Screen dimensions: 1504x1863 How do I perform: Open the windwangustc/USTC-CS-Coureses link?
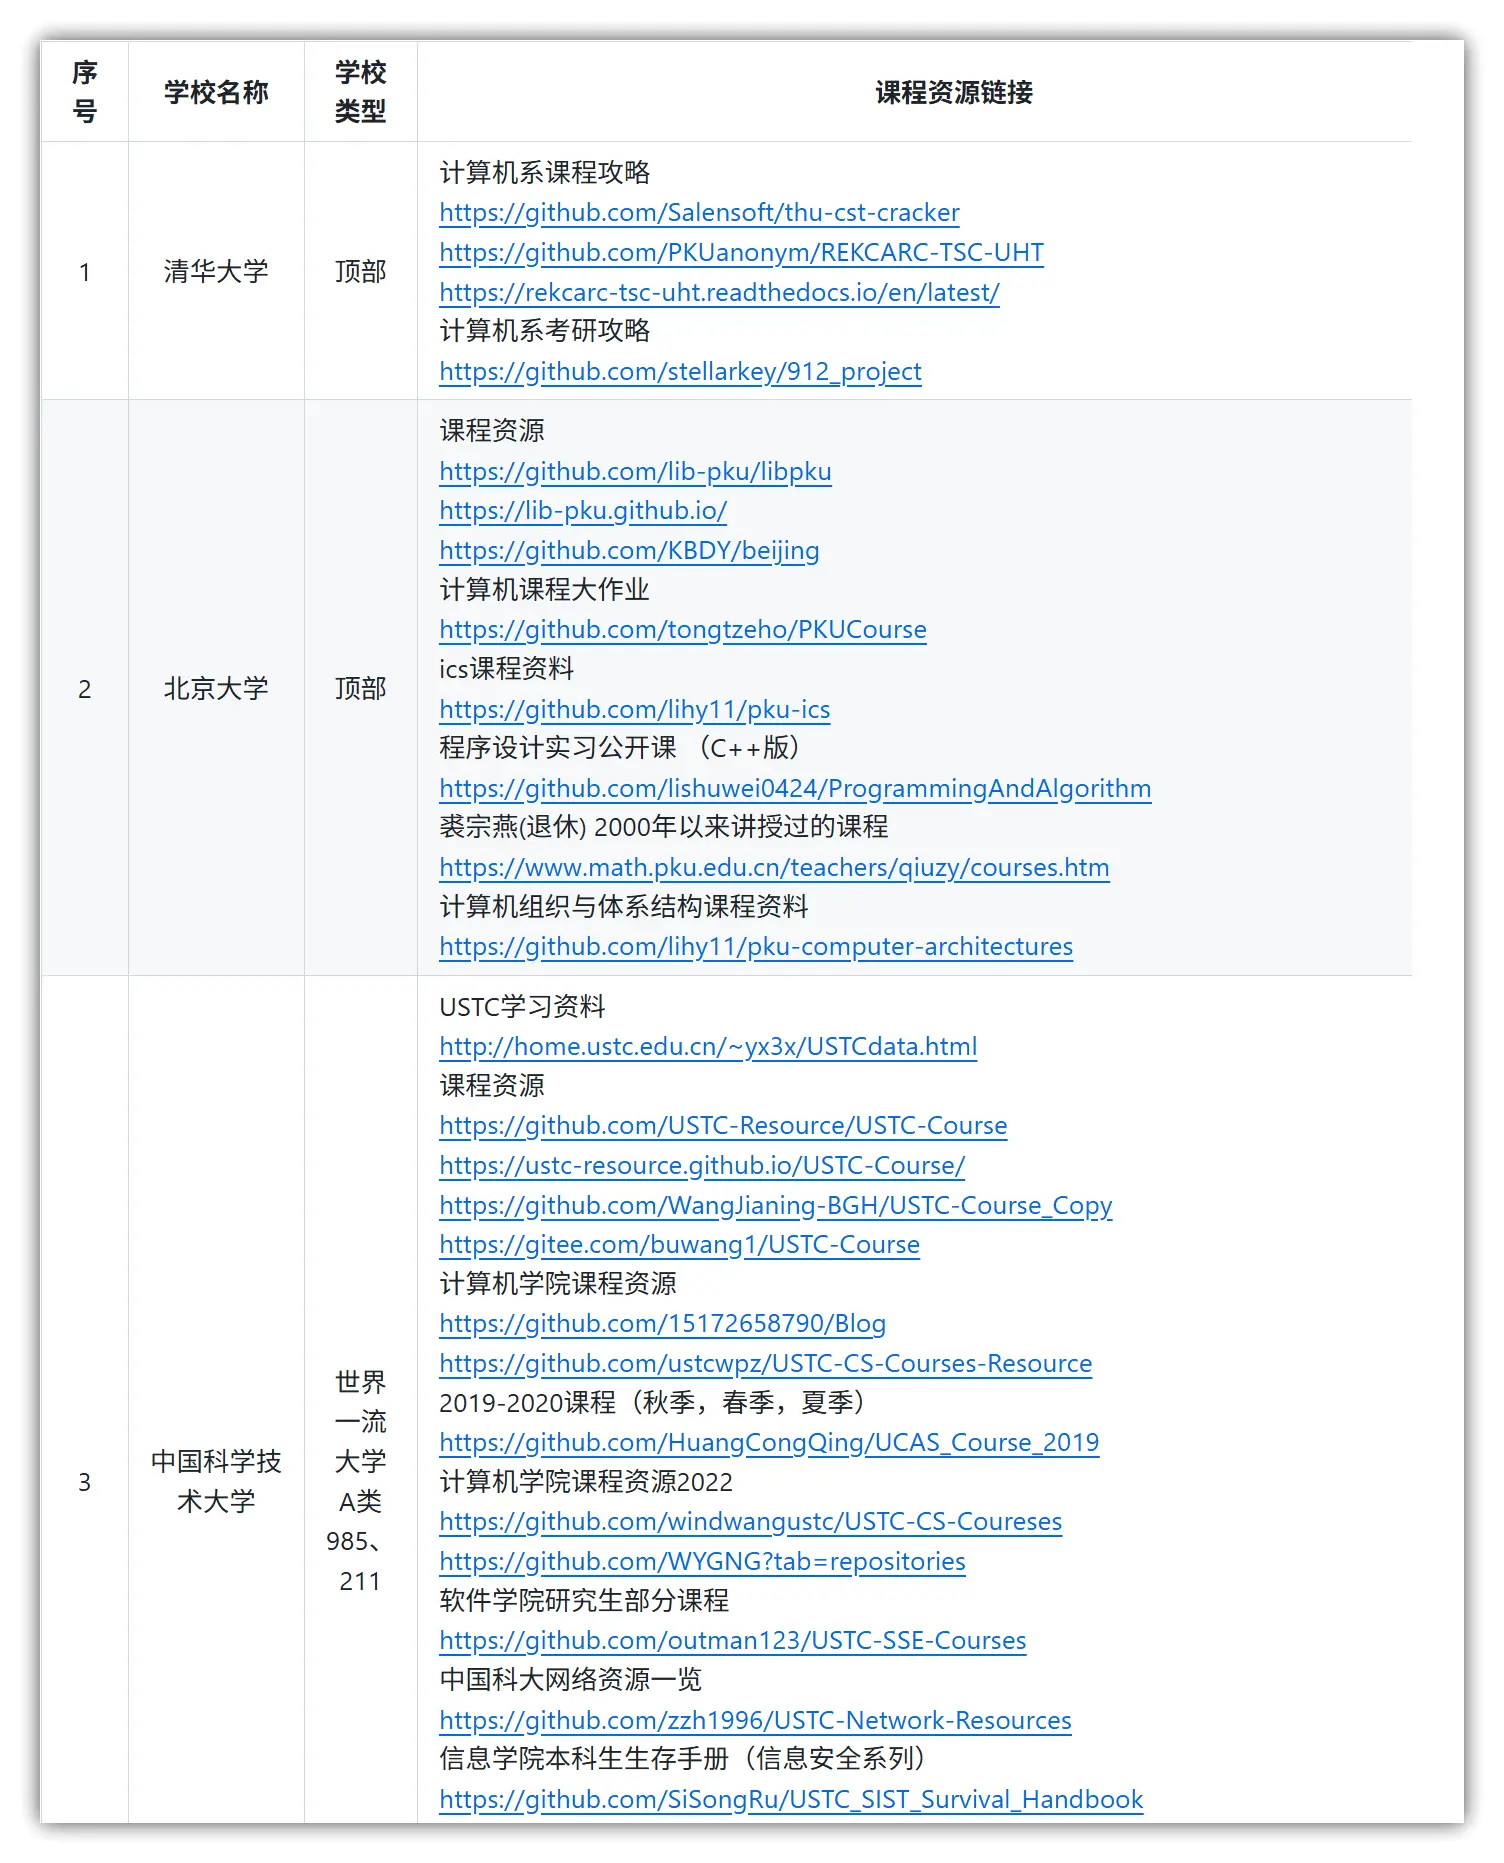click(x=750, y=1522)
